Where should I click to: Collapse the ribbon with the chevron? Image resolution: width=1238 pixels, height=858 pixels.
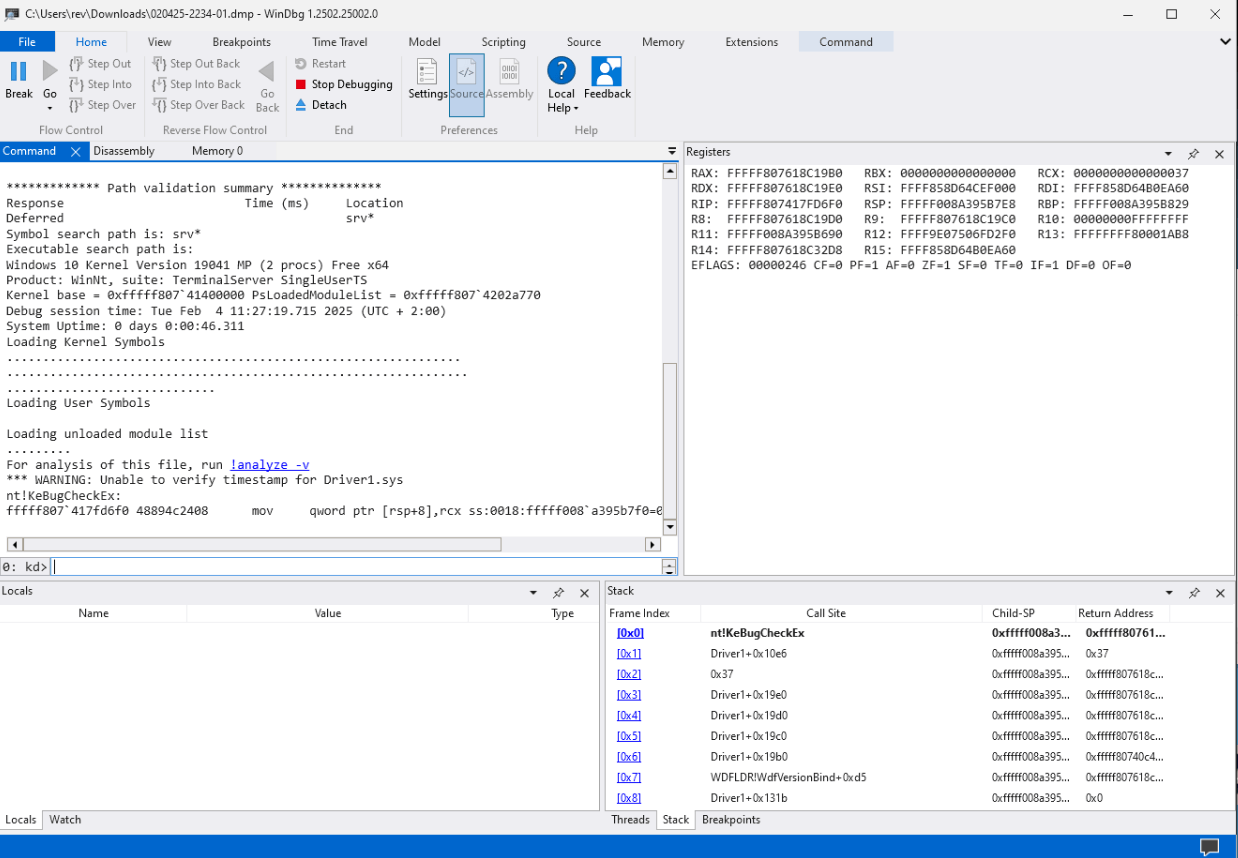click(x=1225, y=42)
